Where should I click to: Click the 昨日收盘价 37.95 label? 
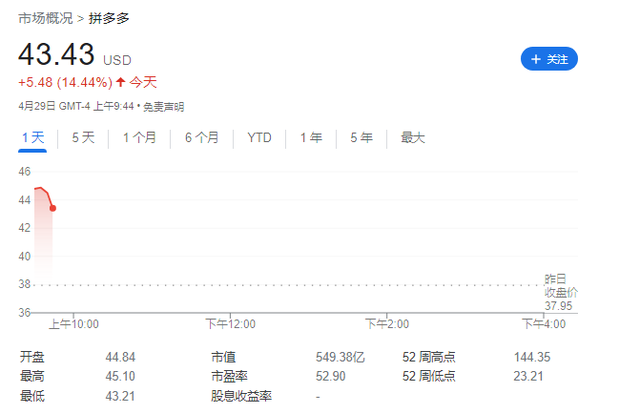(x=561, y=293)
